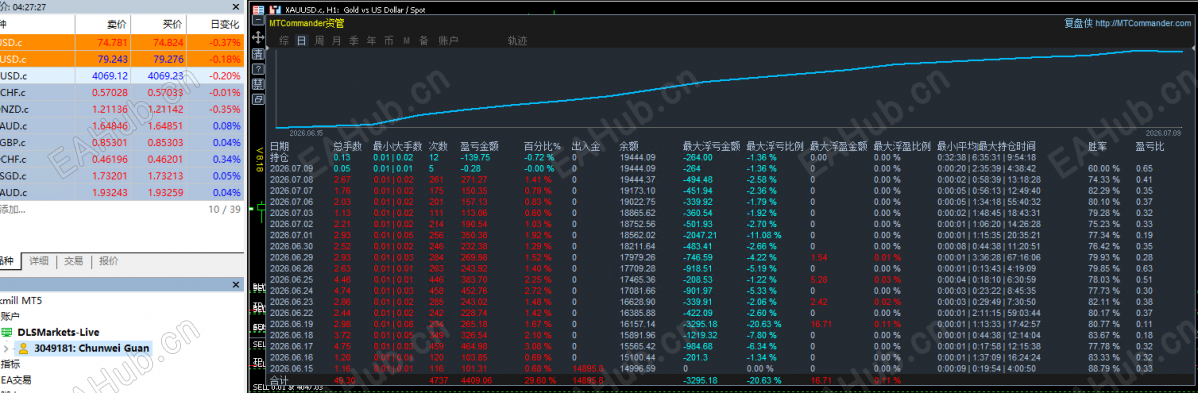Click the 胜率 column header
Image resolution: width=1198 pixels, height=393 pixels.
[1097, 146]
